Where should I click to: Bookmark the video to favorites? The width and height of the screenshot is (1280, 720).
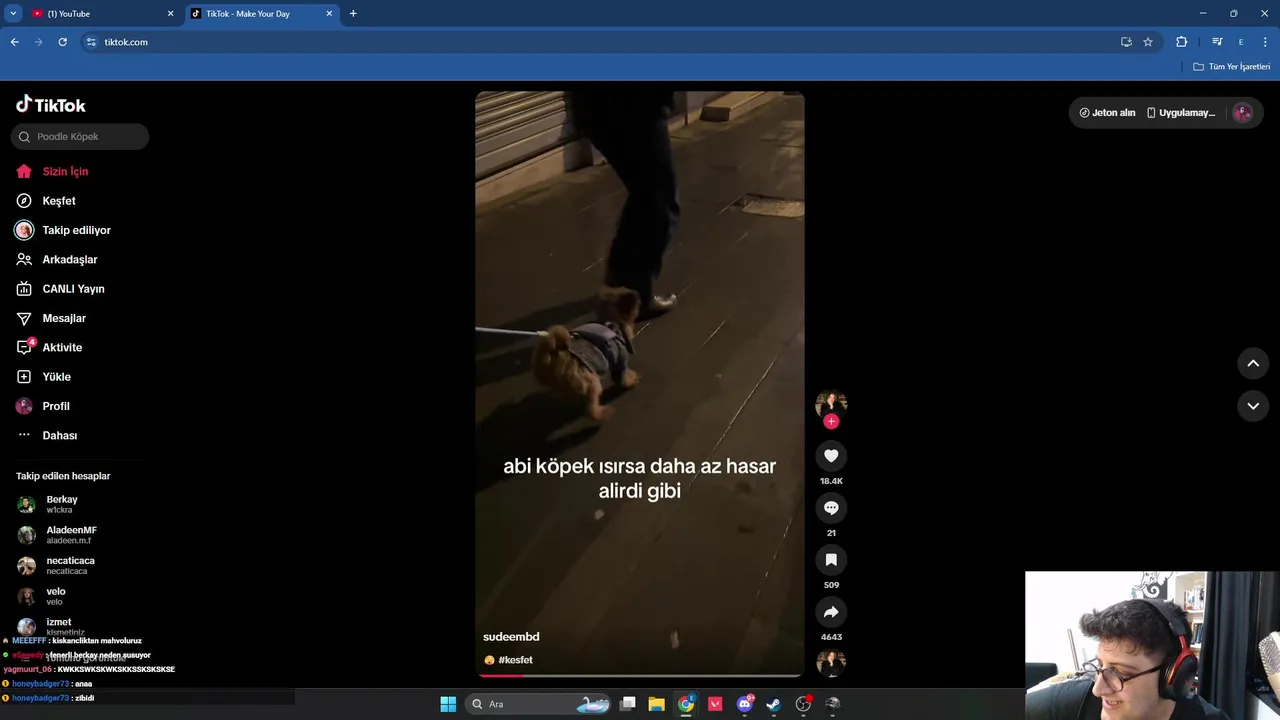(831, 560)
